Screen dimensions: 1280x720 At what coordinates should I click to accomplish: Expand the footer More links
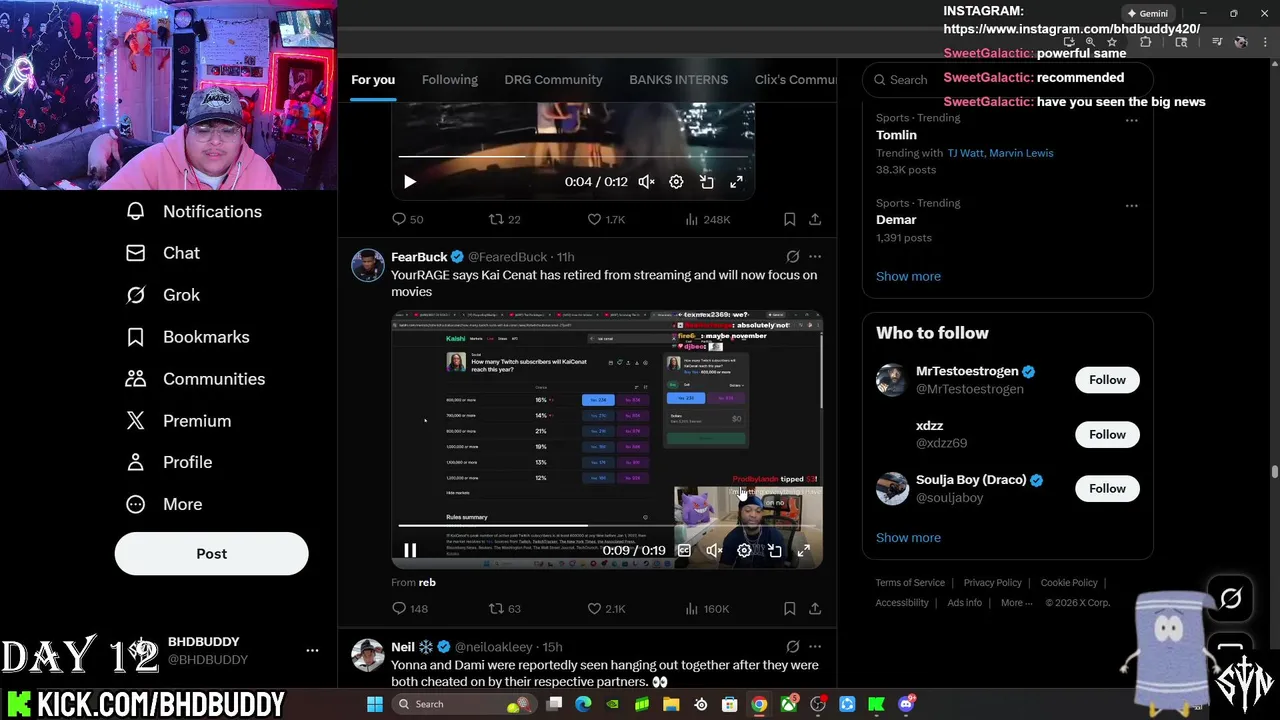(1017, 602)
